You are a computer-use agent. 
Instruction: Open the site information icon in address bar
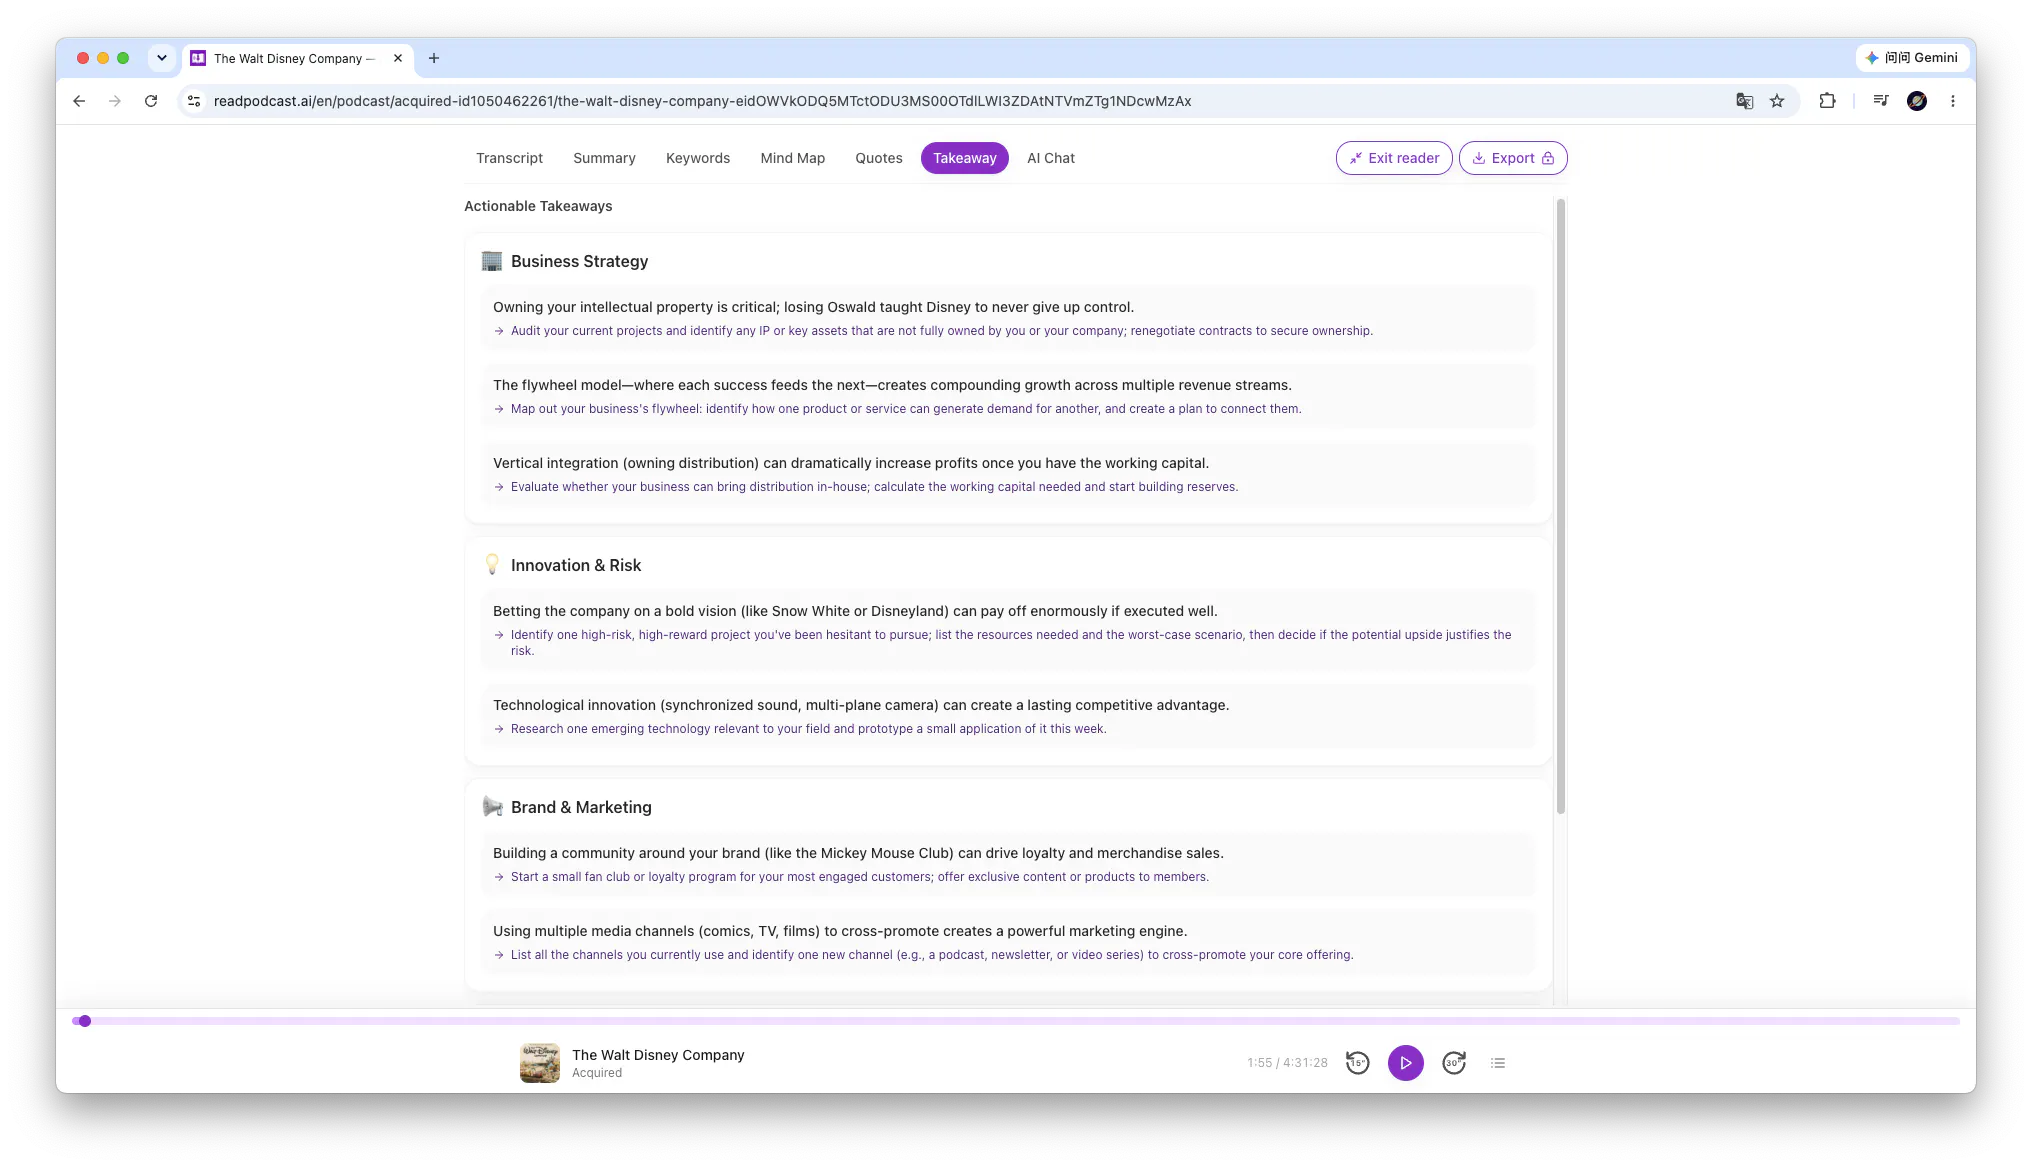tap(195, 101)
